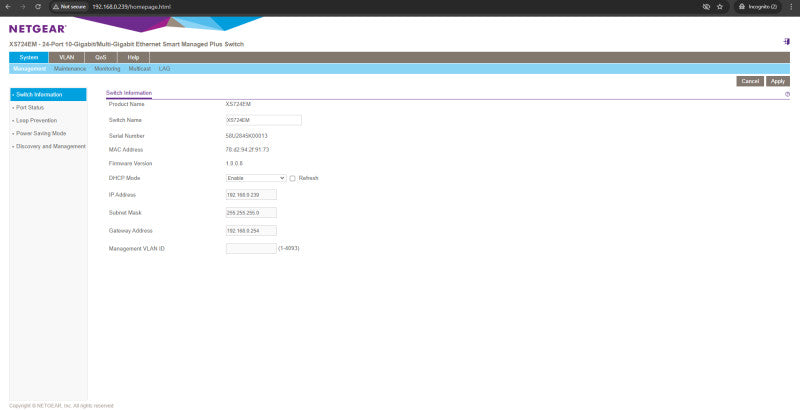Click the Incognito profile indicator
Viewport: 800px width, 410px height.
(x=758, y=7)
